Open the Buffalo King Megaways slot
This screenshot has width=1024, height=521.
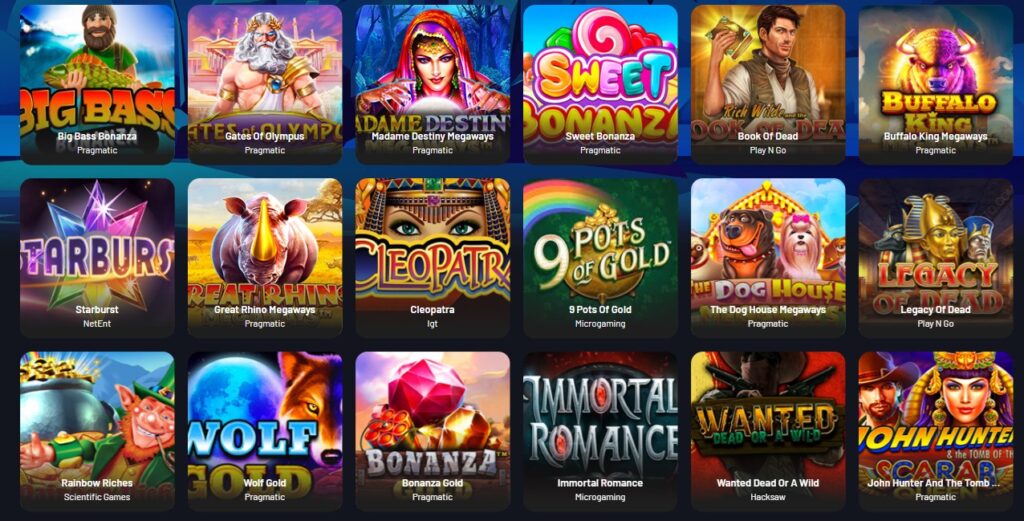936,84
